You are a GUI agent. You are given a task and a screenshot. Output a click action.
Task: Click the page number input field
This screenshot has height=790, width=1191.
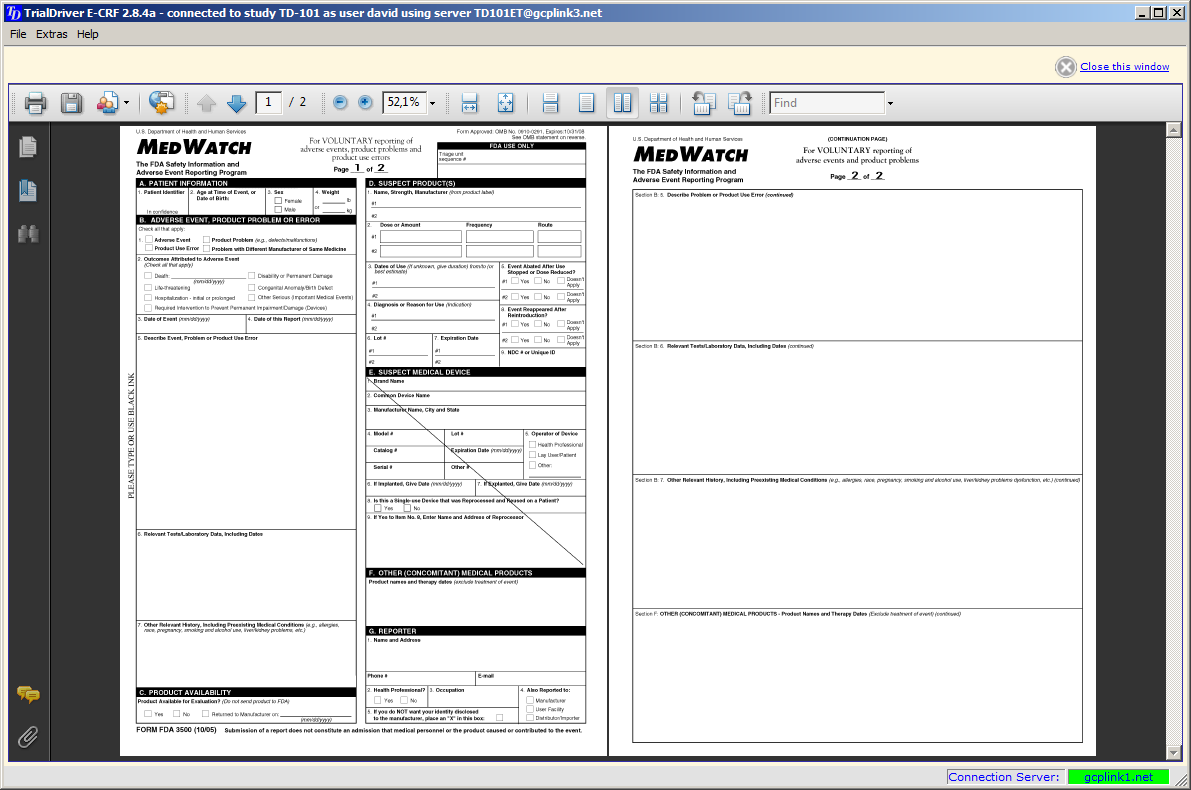coord(268,103)
